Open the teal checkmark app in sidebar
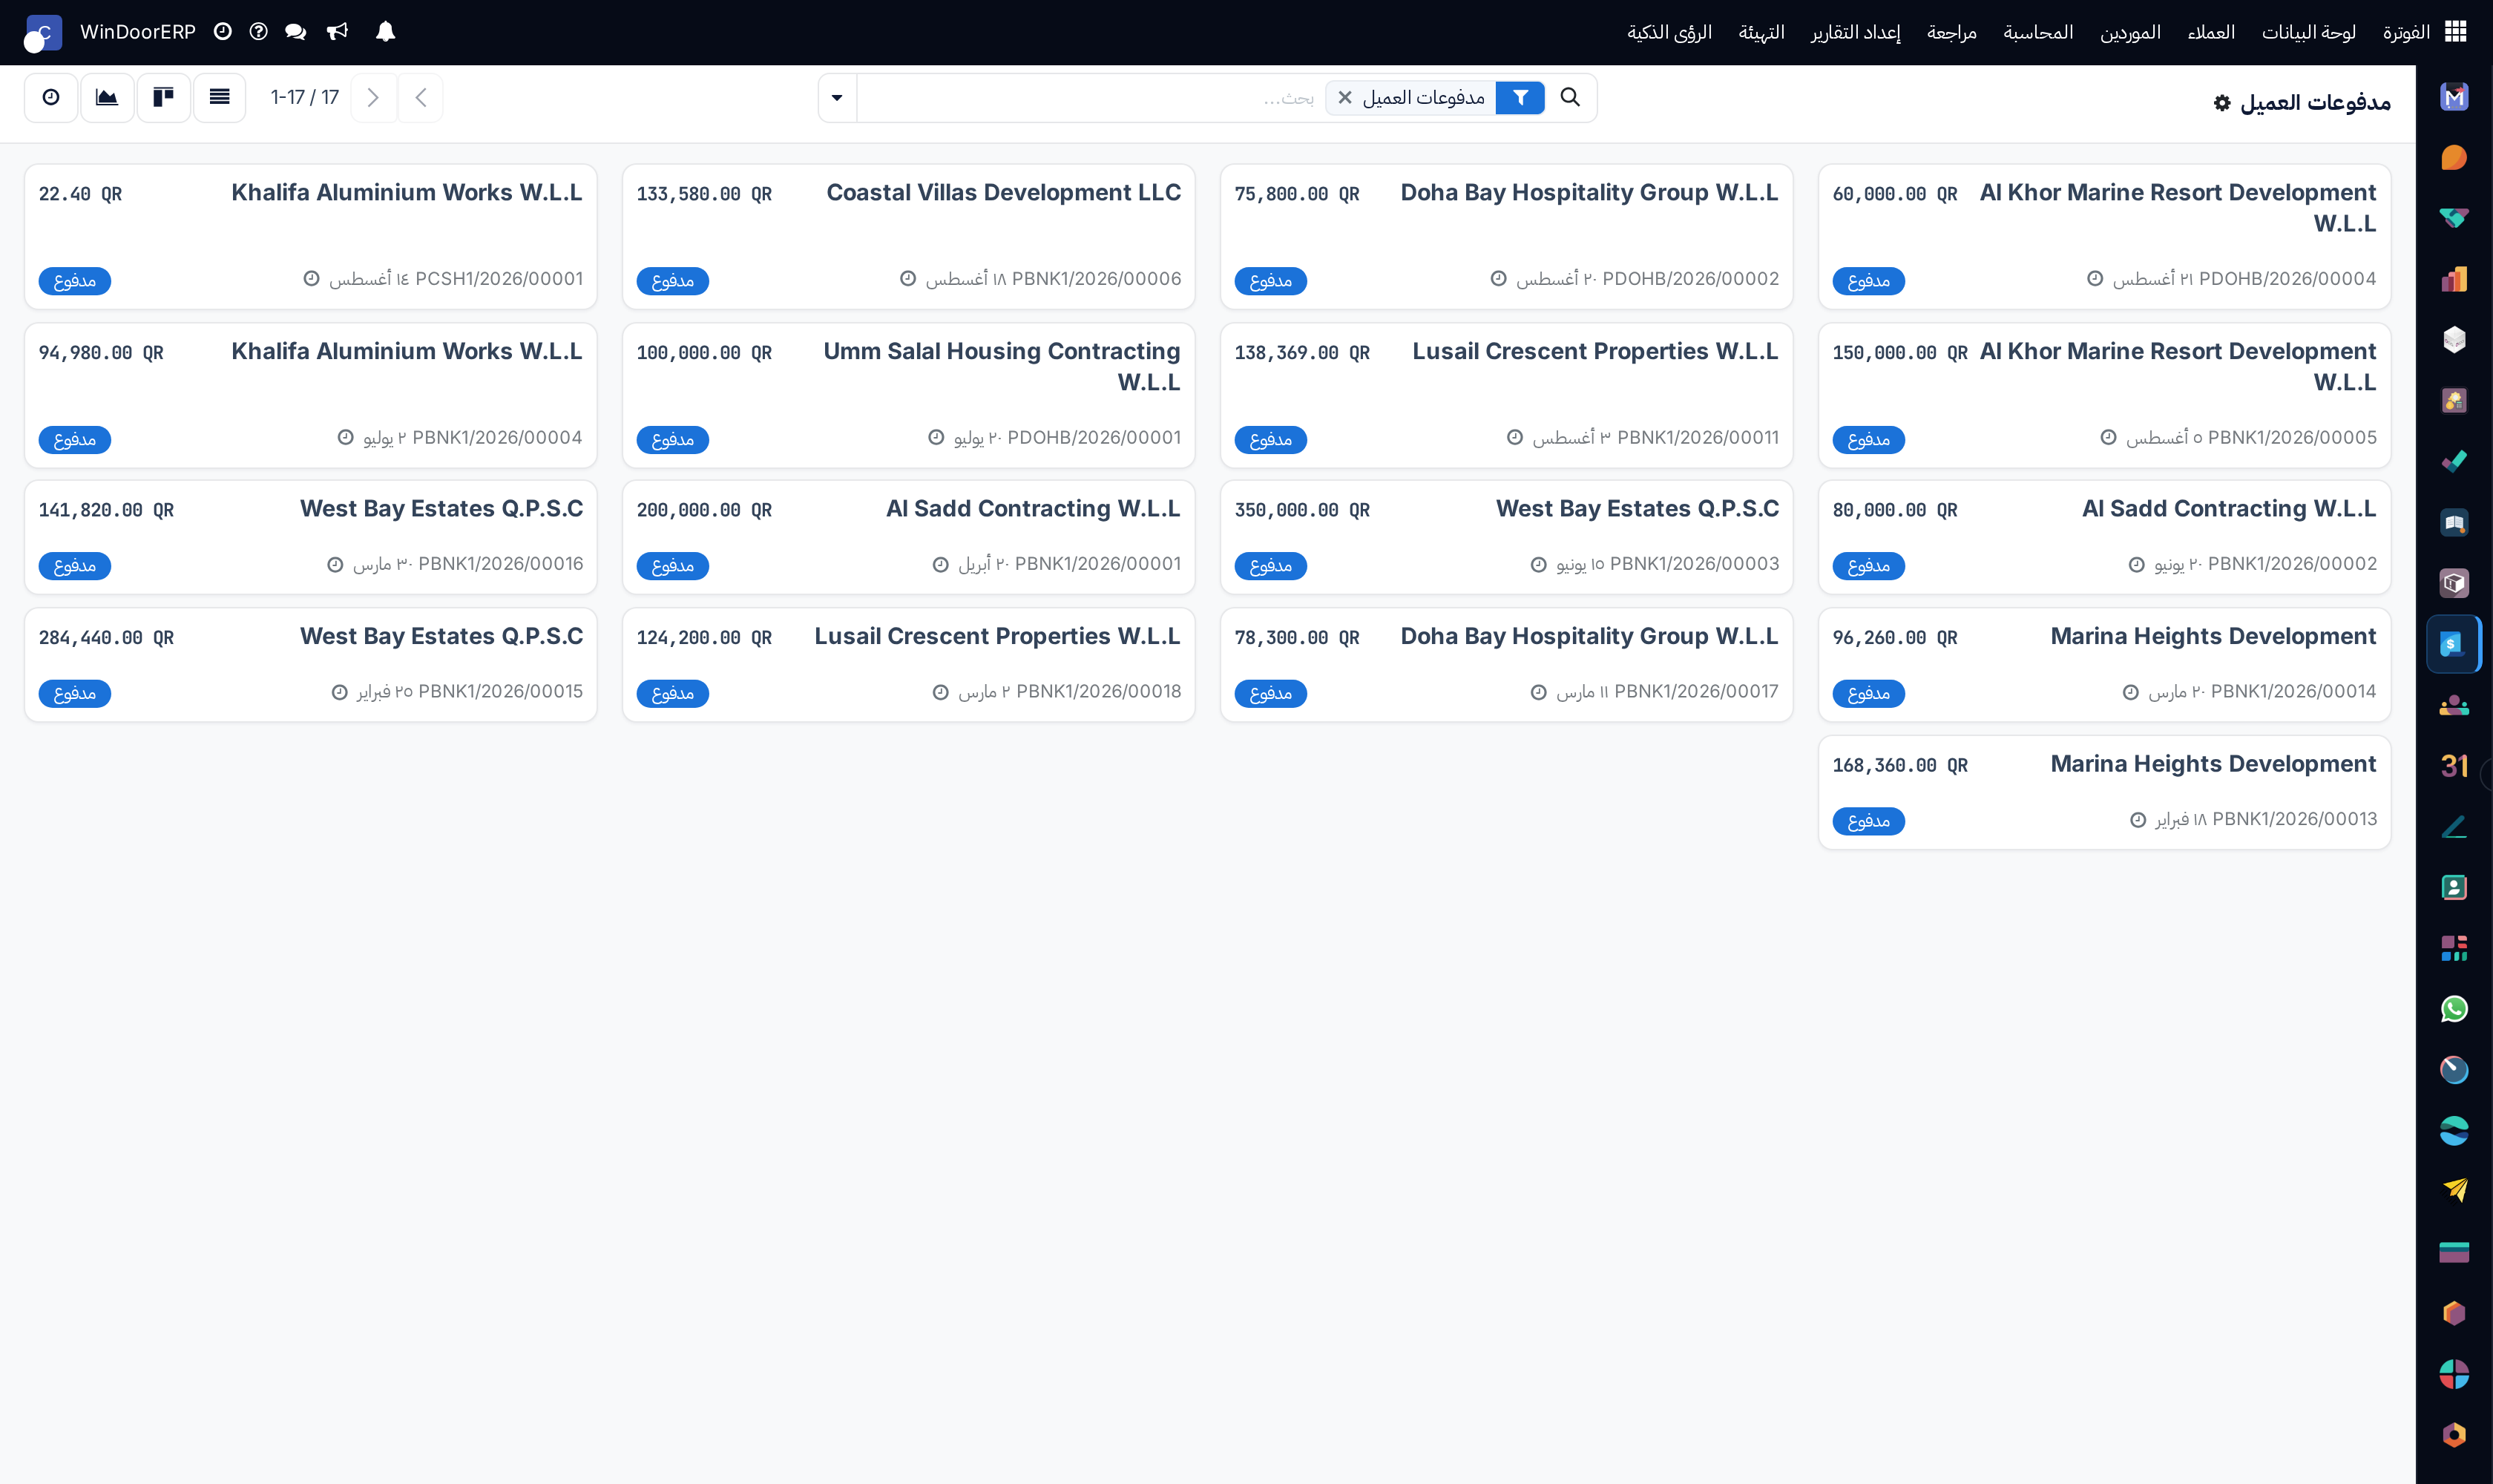The height and width of the screenshot is (1484, 2493). [2453, 461]
